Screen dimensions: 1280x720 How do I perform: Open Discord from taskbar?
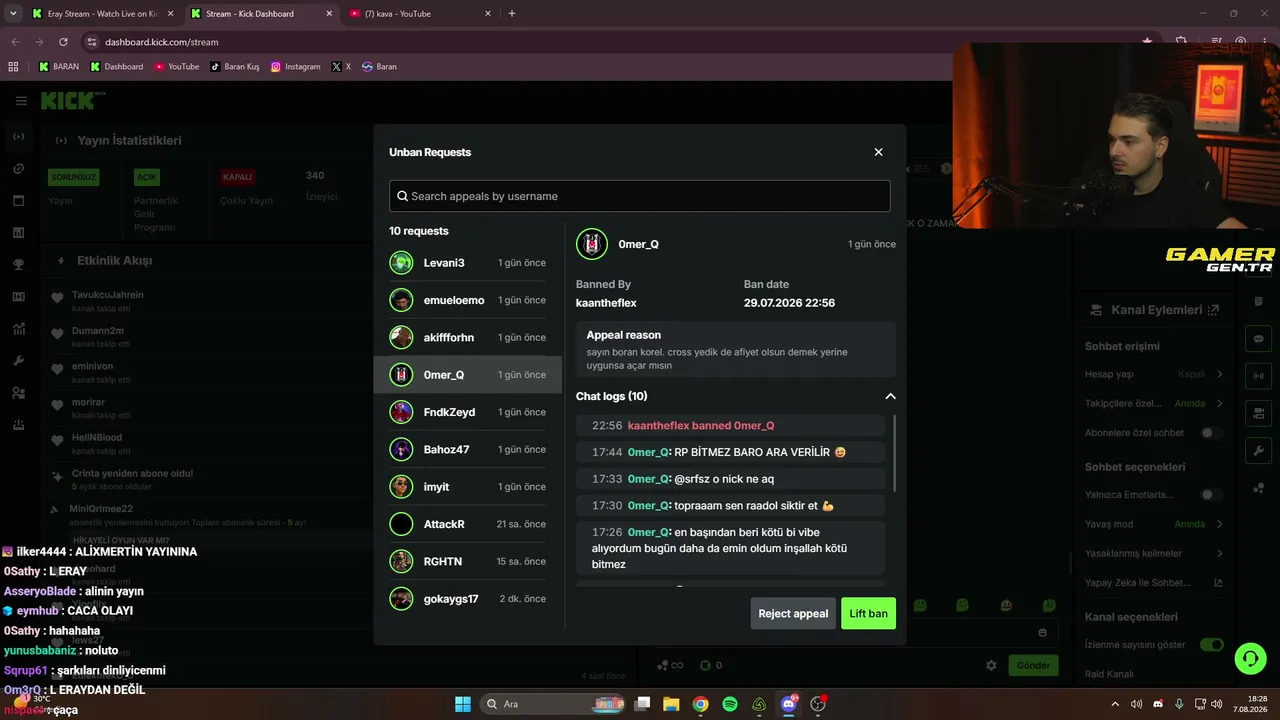(789, 704)
